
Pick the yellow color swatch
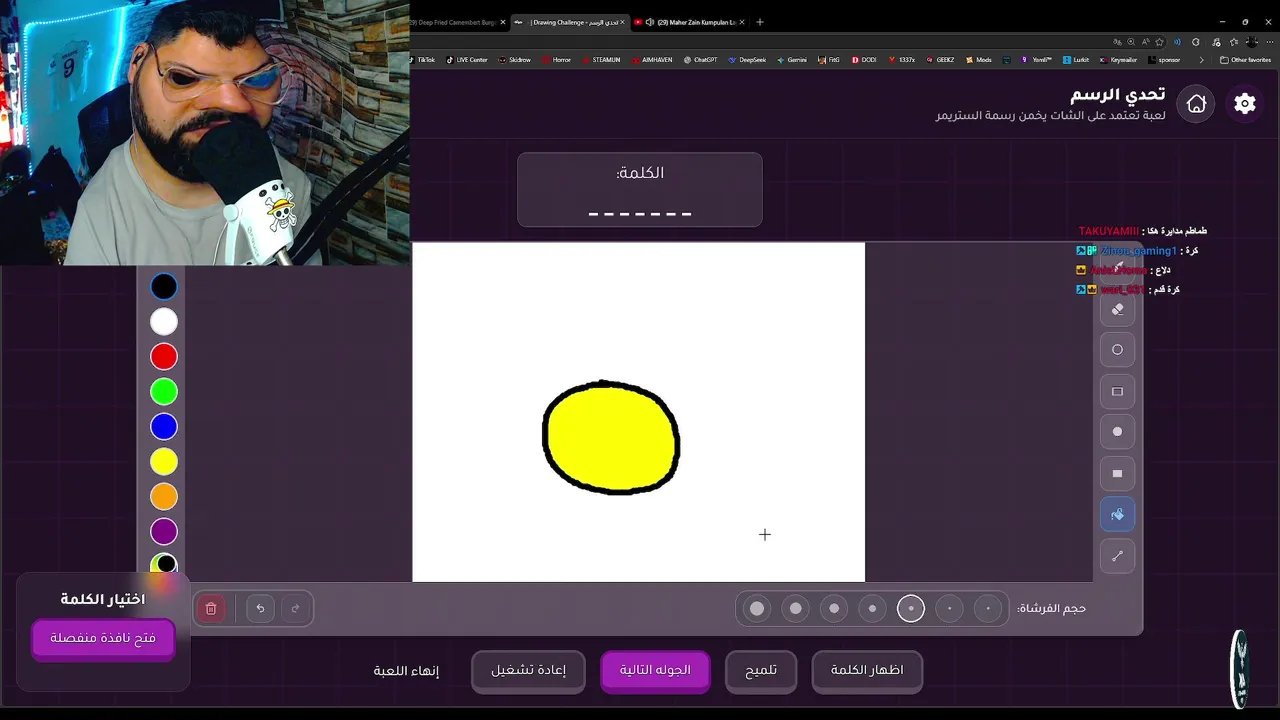tap(164, 462)
